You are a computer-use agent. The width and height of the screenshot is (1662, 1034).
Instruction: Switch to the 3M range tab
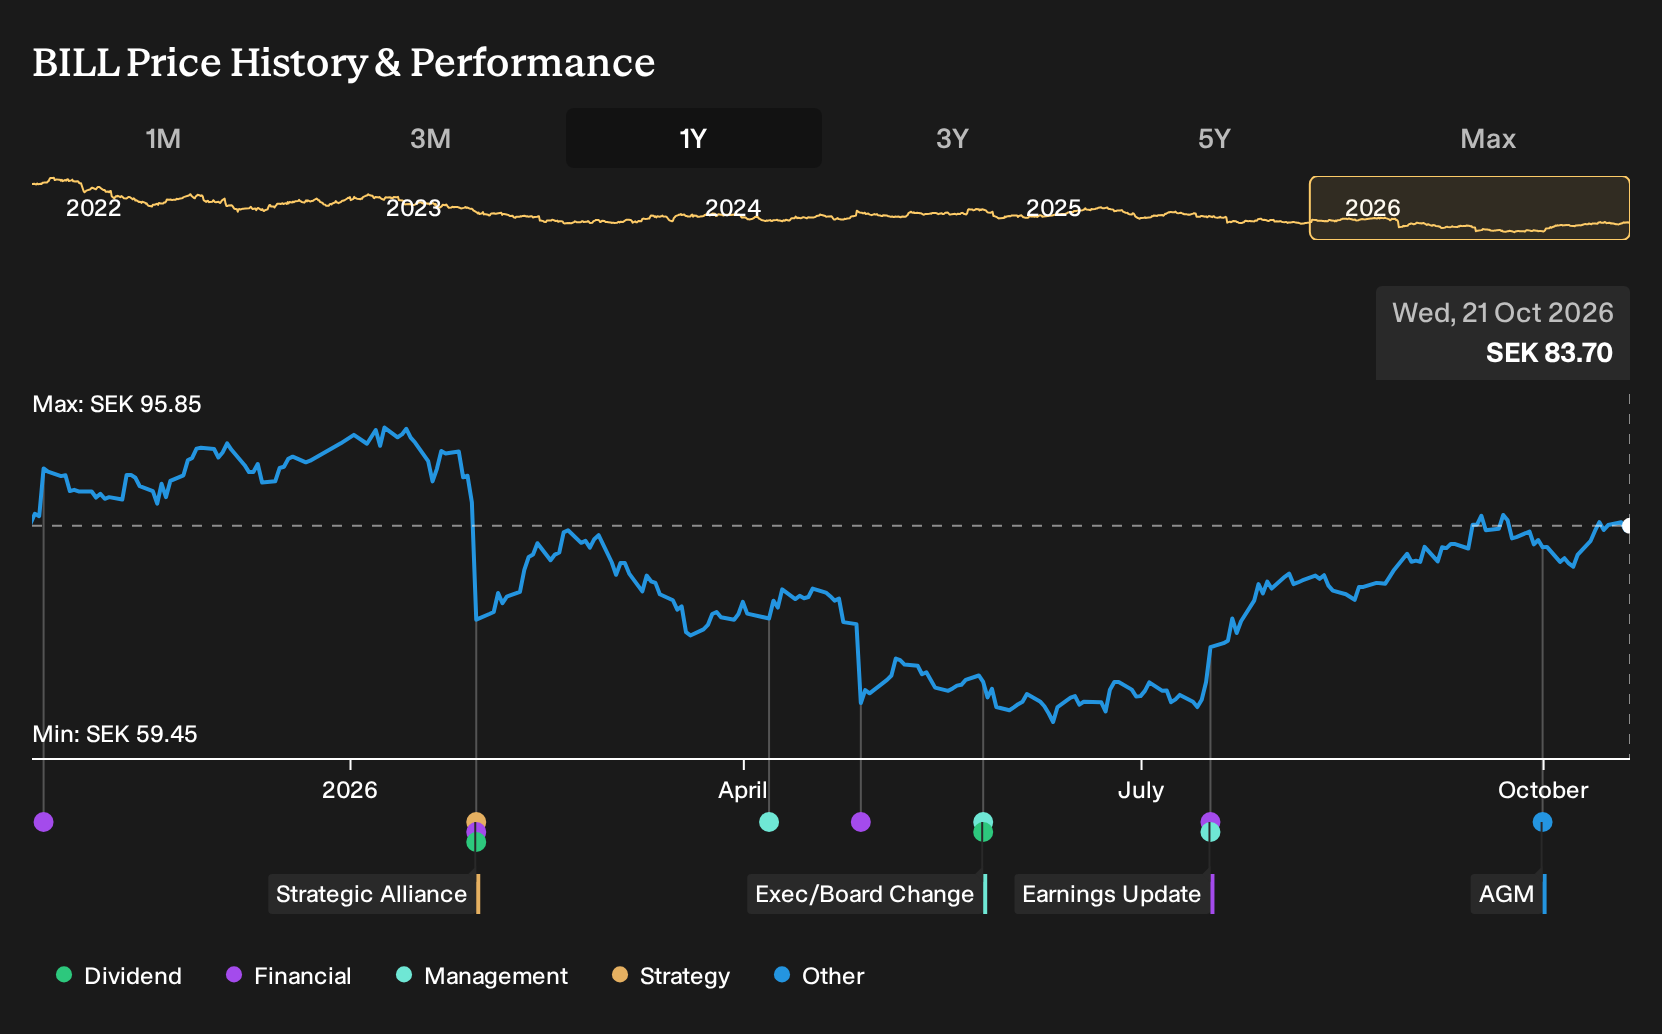click(x=430, y=138)
